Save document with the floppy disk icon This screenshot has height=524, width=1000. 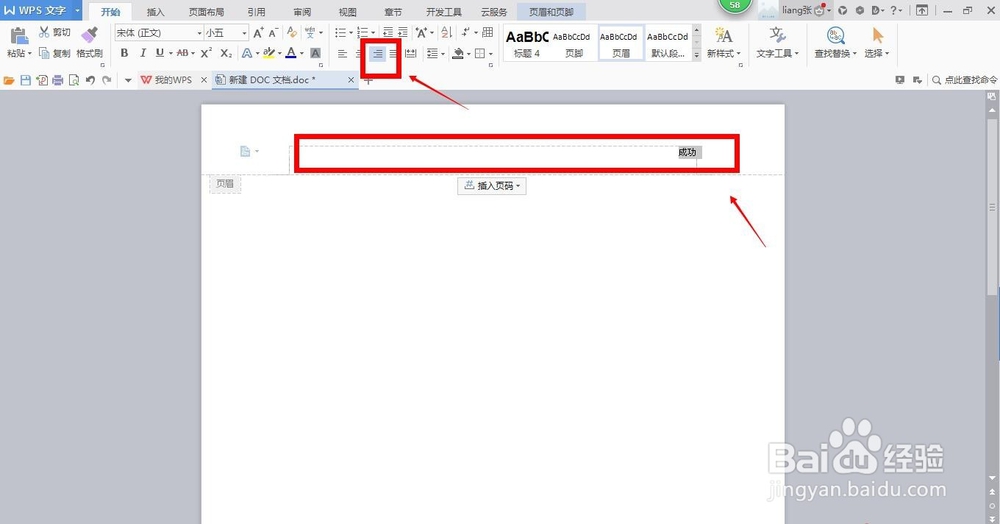click(x=26, y=80)
